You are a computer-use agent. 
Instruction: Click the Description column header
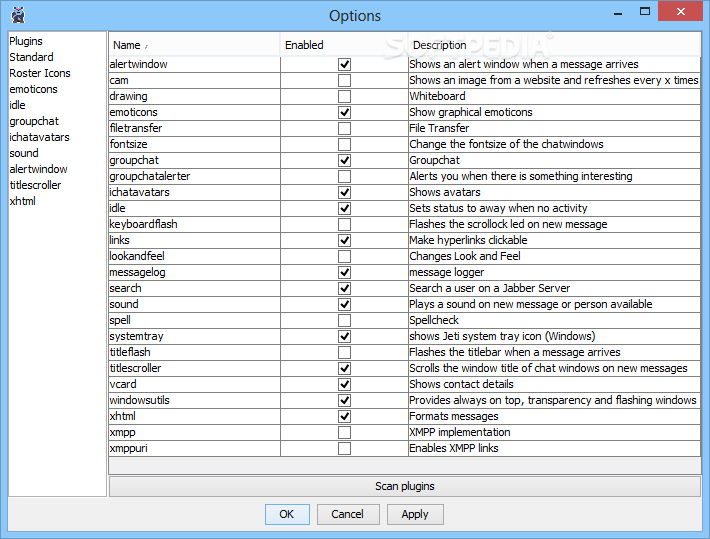554,45
